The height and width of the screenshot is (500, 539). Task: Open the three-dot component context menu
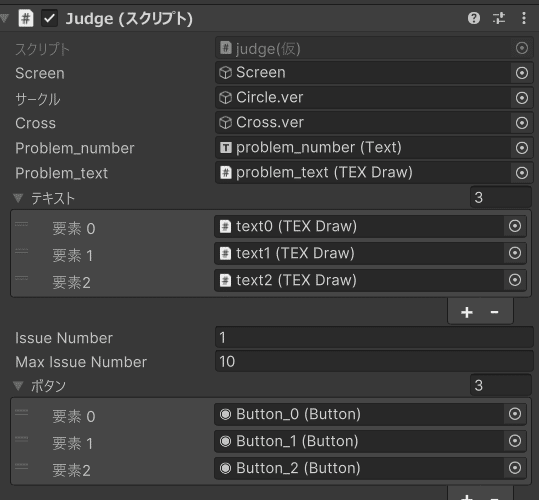[524, 18]
